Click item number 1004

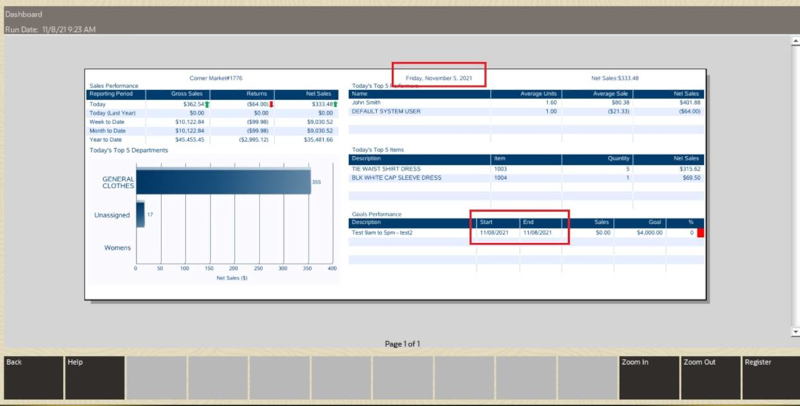[x=501, y=178]
